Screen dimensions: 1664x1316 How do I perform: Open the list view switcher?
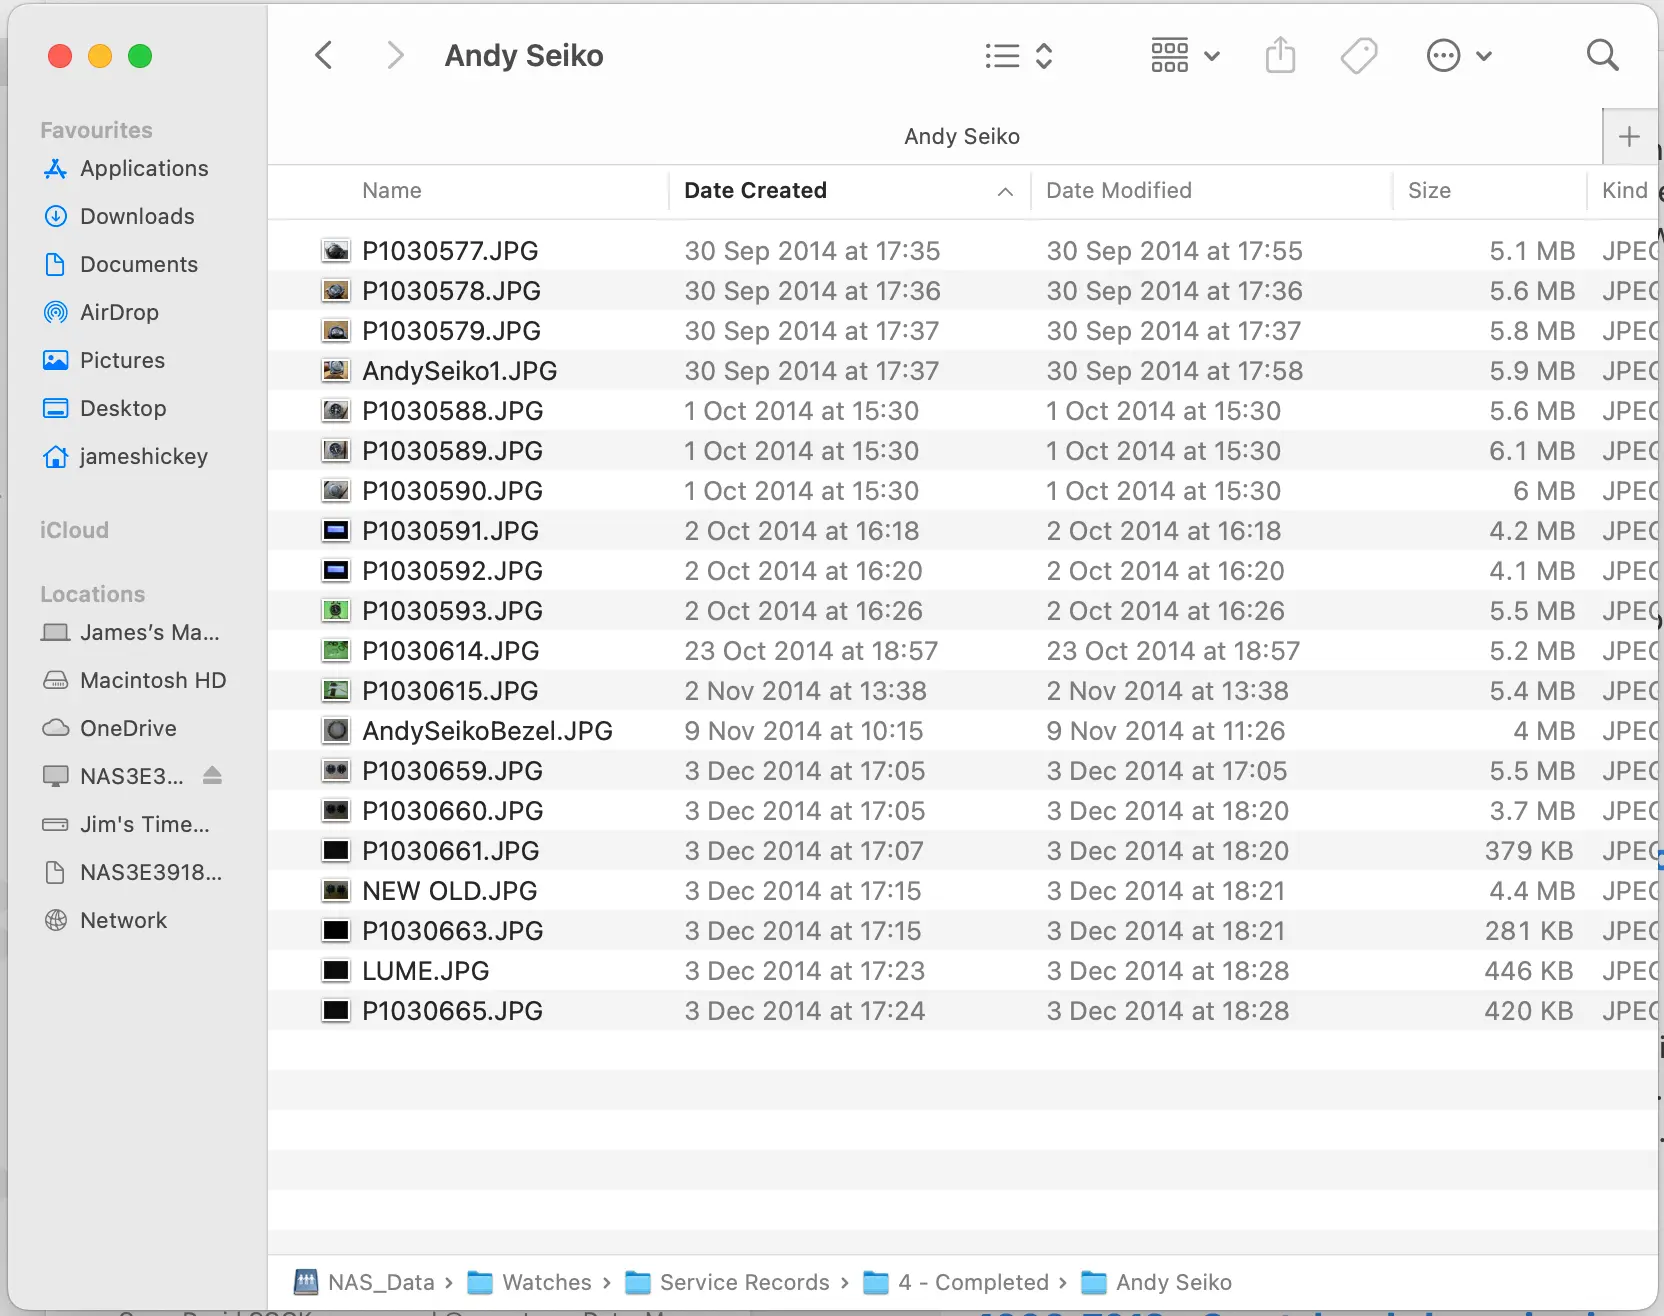pyautogui.click(x=1018, y=55)
